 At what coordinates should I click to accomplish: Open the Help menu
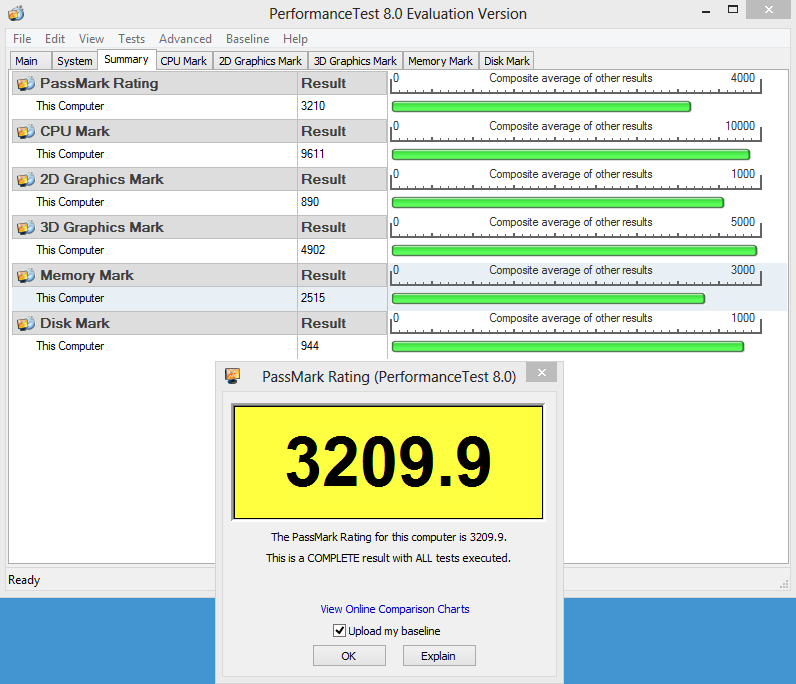pos(295,39)
